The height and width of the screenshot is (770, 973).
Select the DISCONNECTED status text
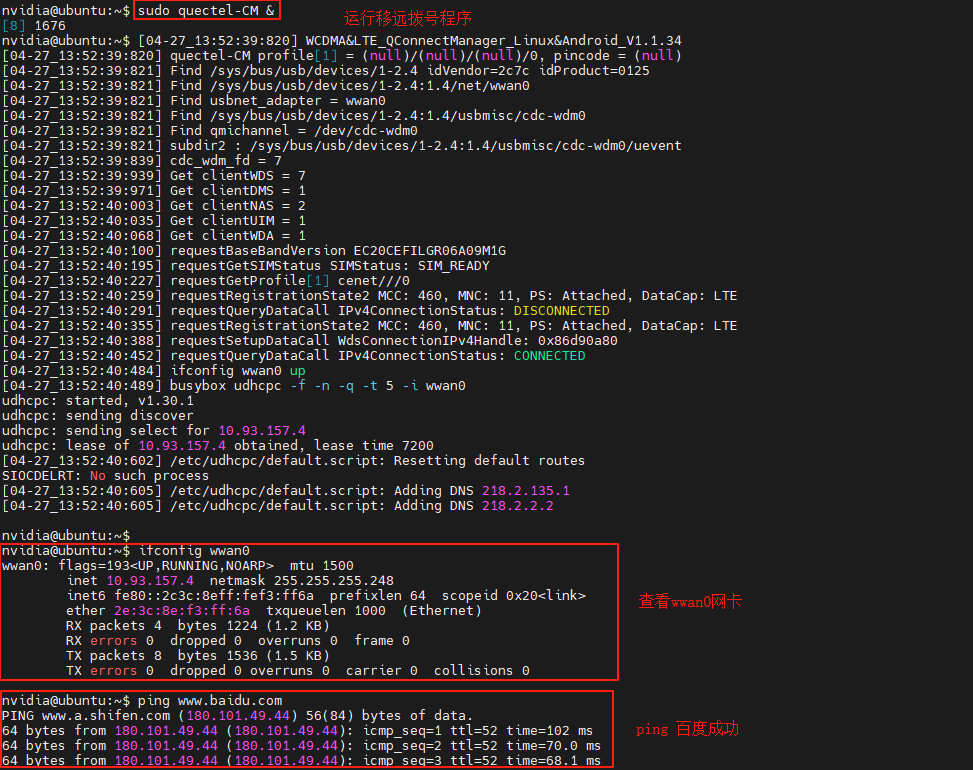tap(562, 310)
